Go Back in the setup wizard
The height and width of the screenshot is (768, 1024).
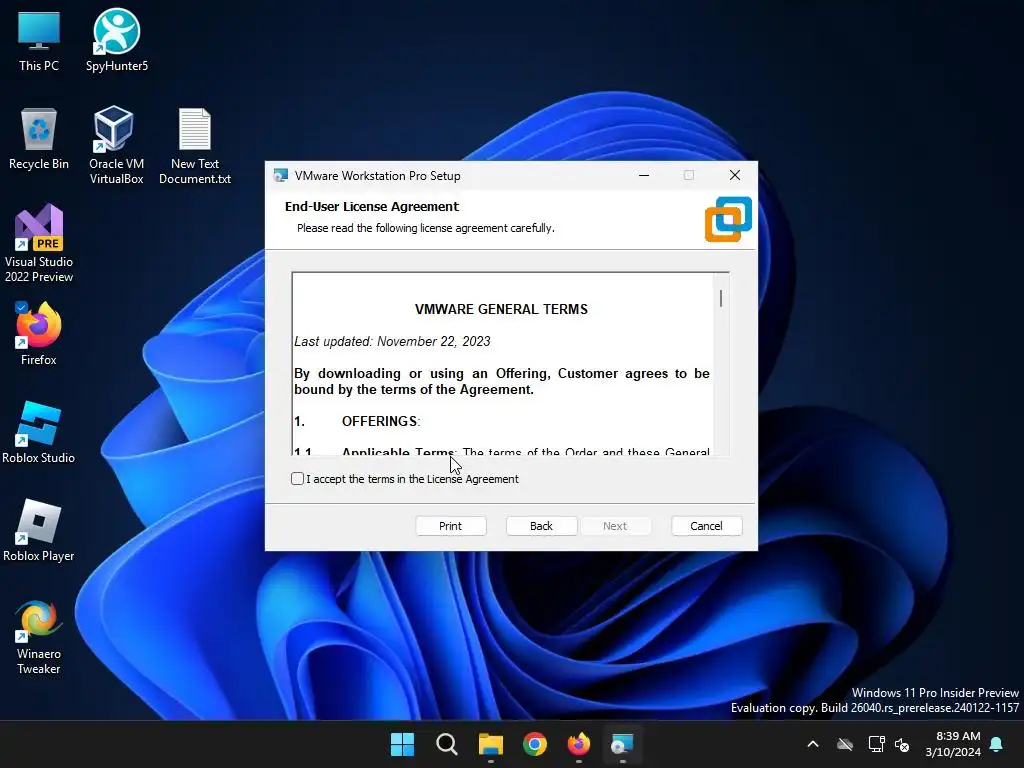pos(541,526)
